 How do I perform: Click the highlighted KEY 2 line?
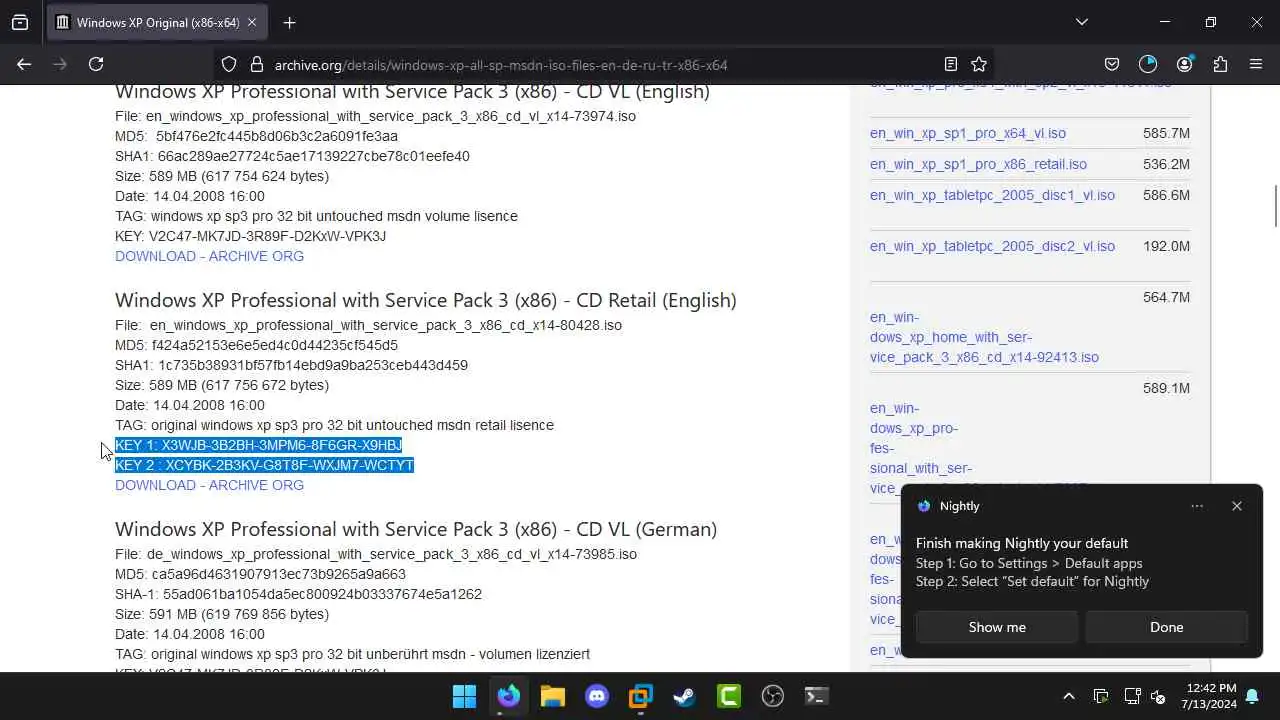tap(264, 465)
